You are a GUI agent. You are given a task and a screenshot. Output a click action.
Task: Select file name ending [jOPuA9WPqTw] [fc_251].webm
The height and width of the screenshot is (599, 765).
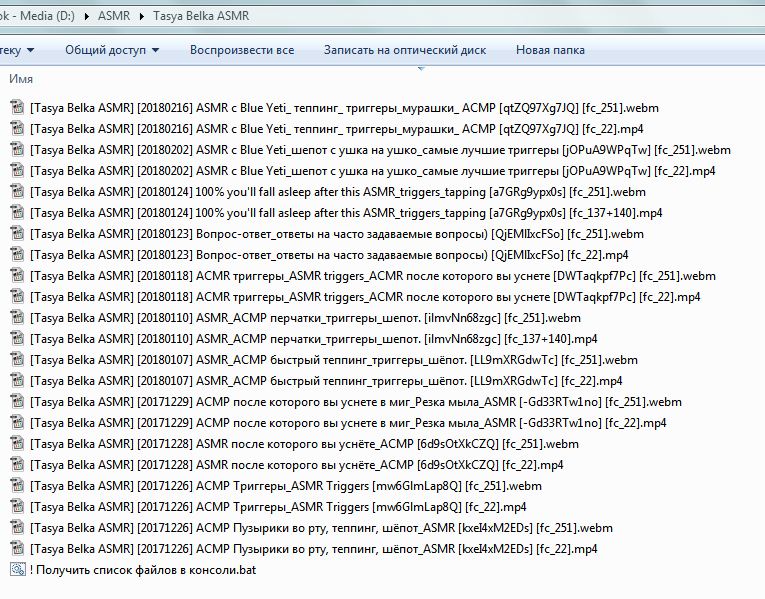pos(381,150)
